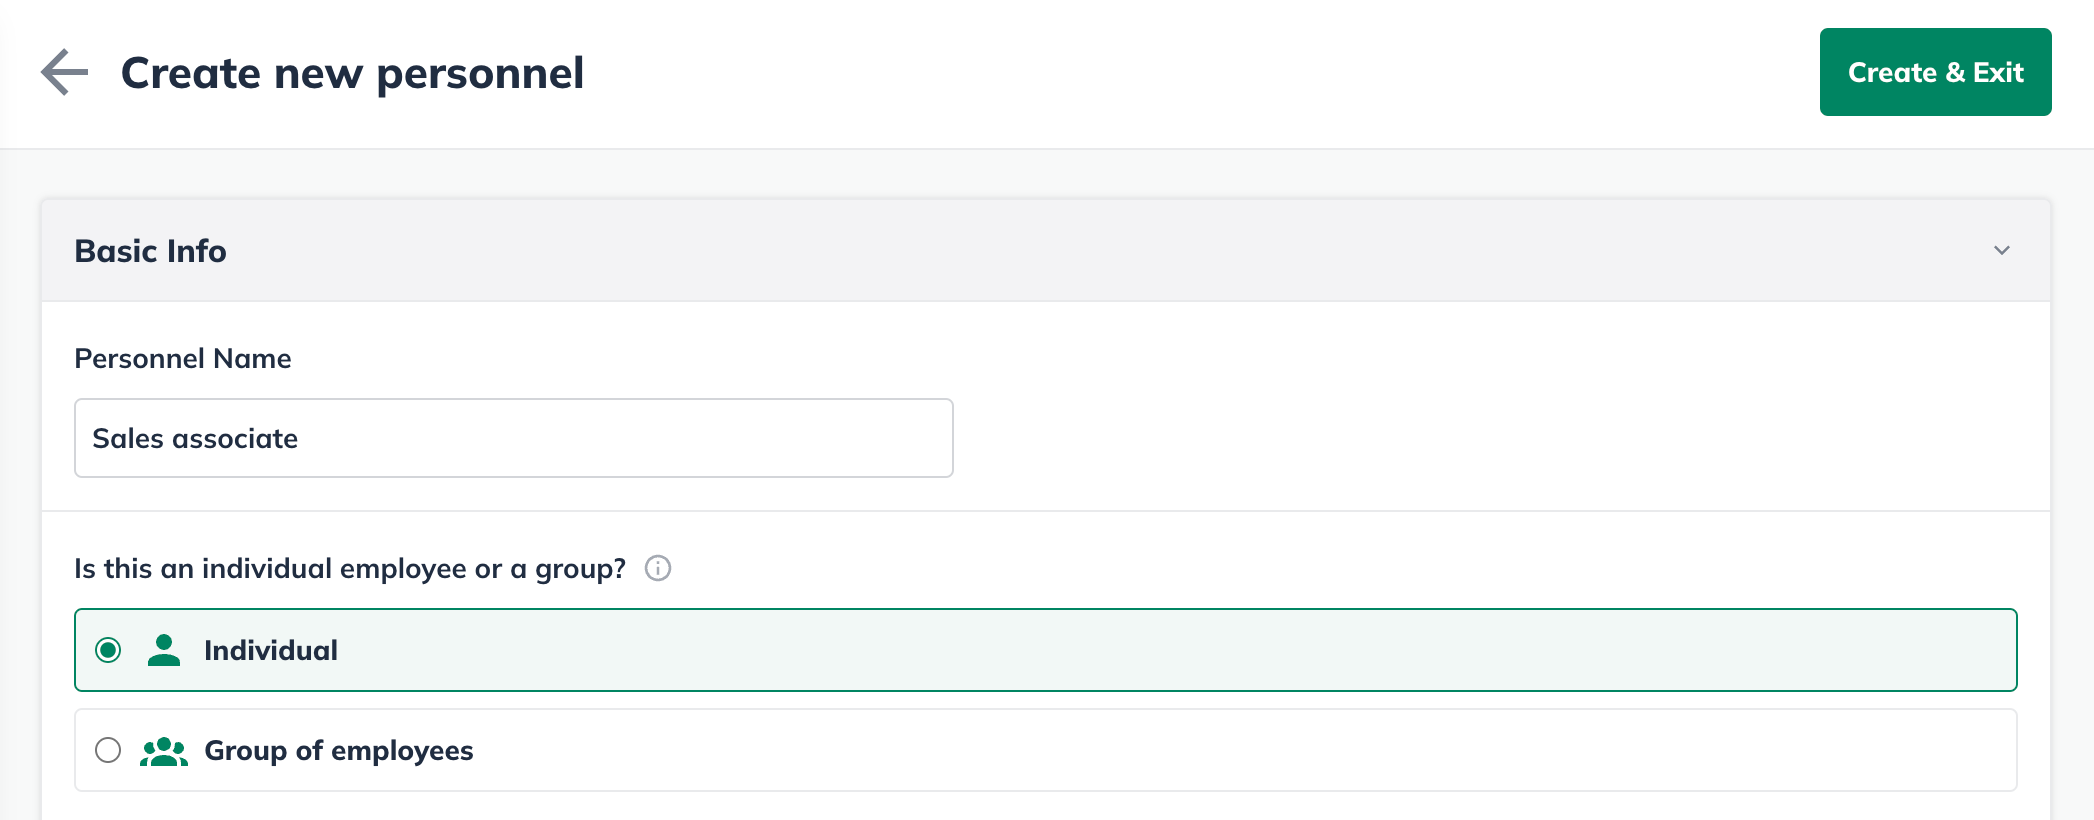
Task: Click the blank area of the Individual option card
Action: click(x=1180, y=650)
